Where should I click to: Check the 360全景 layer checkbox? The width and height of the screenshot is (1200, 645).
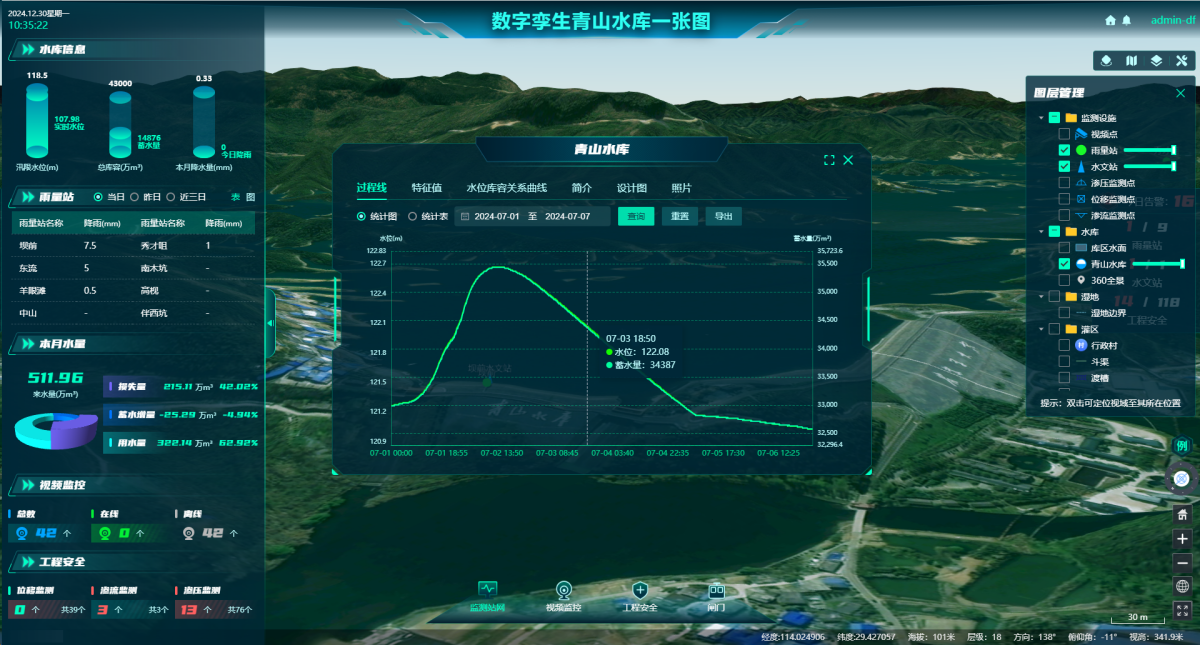tap(1064, 280)
